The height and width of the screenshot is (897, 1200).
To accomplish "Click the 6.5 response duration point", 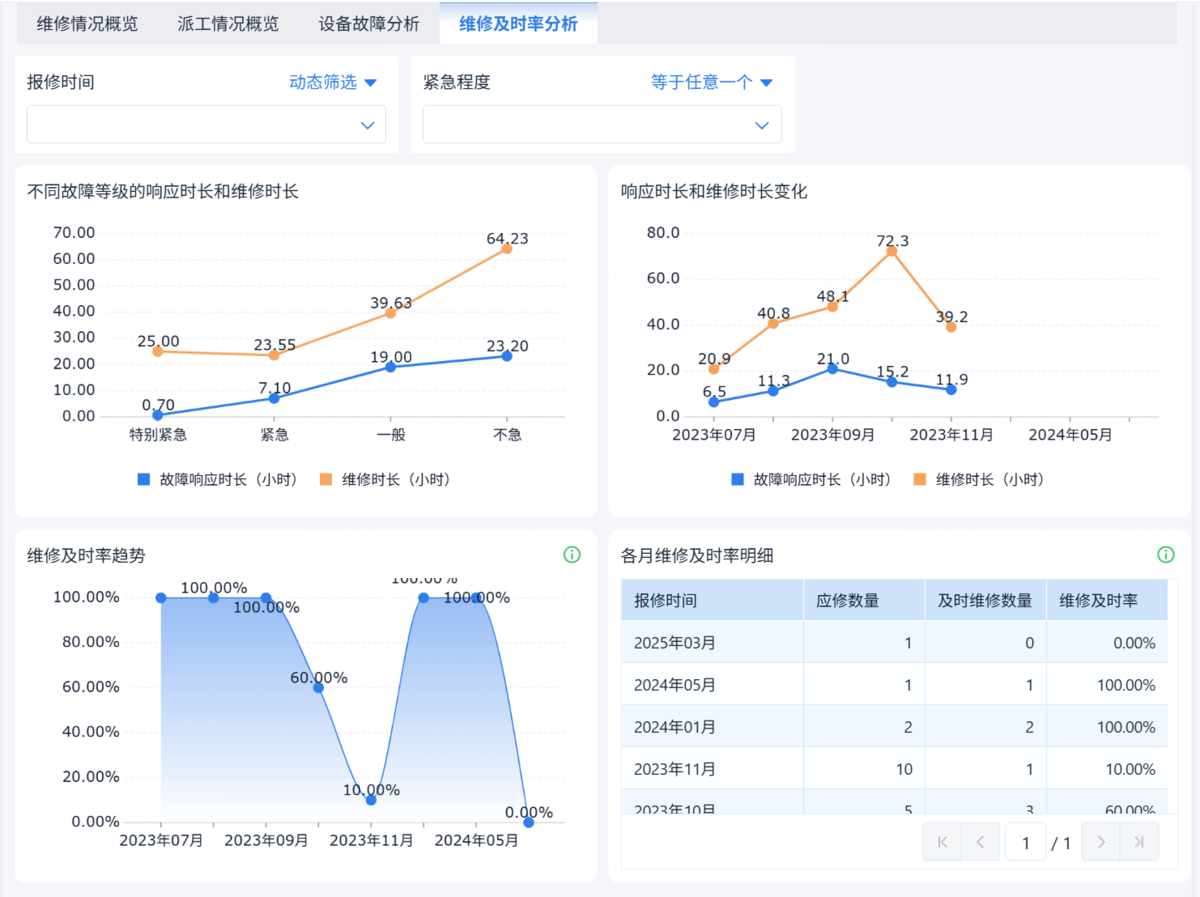I will (714, 402).
